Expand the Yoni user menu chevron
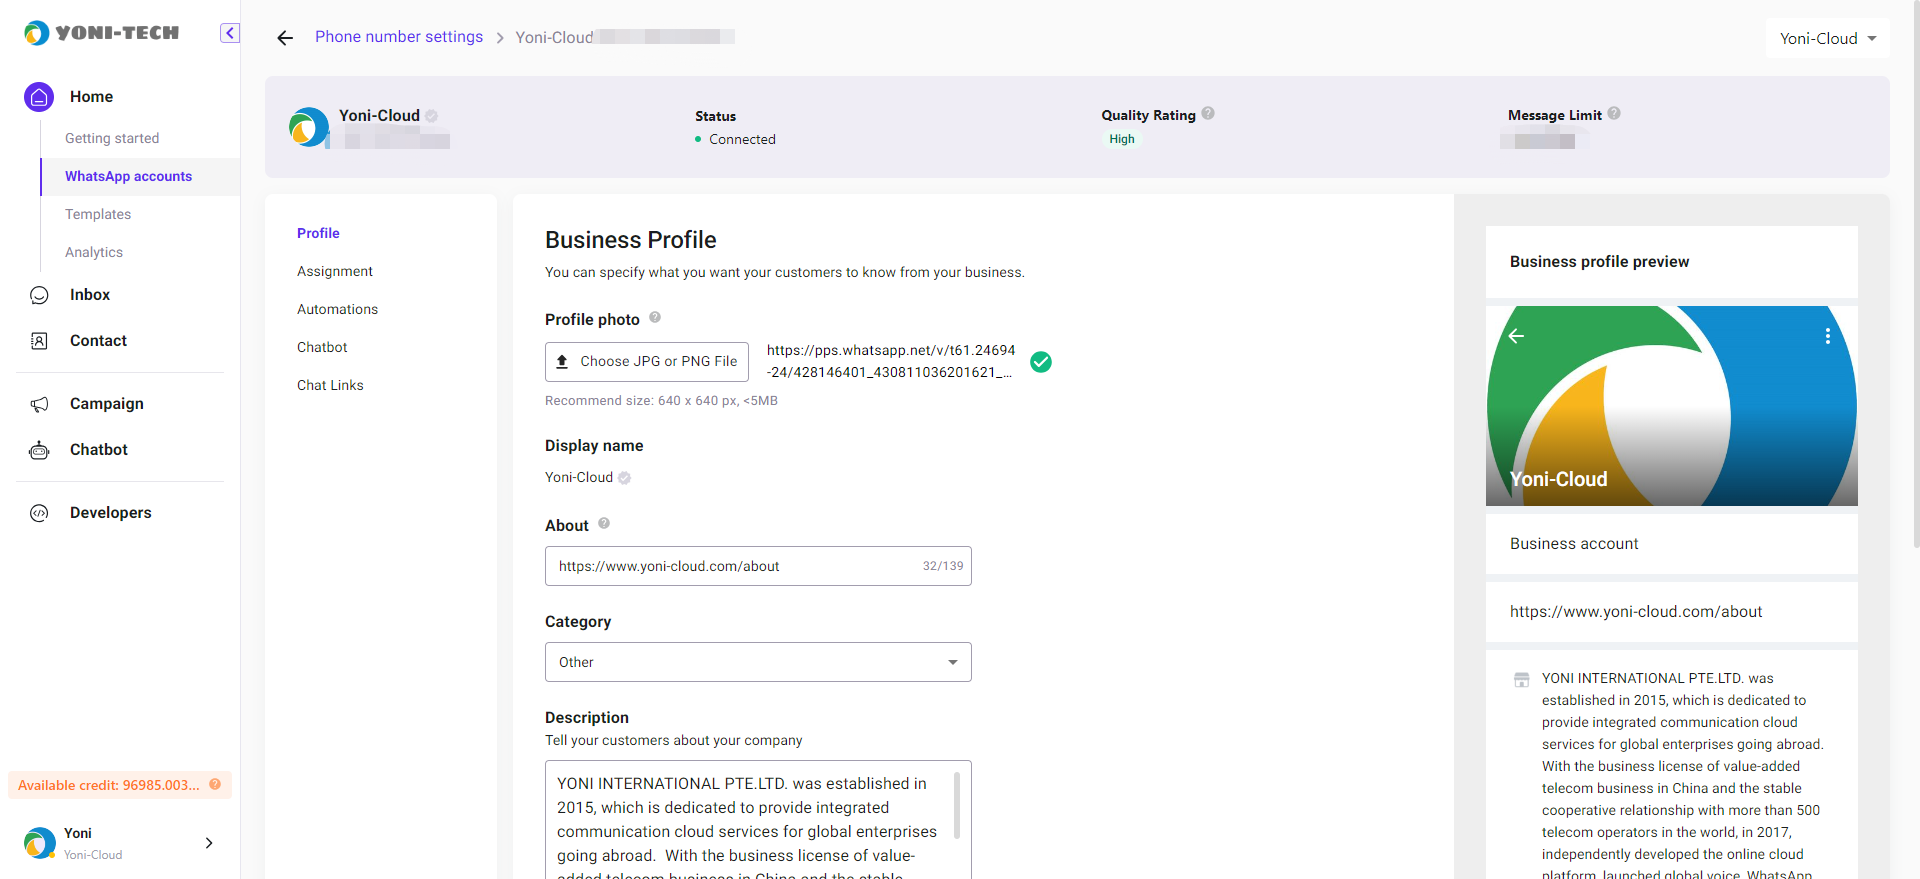The image size is (1920, 879). [209, 843]
